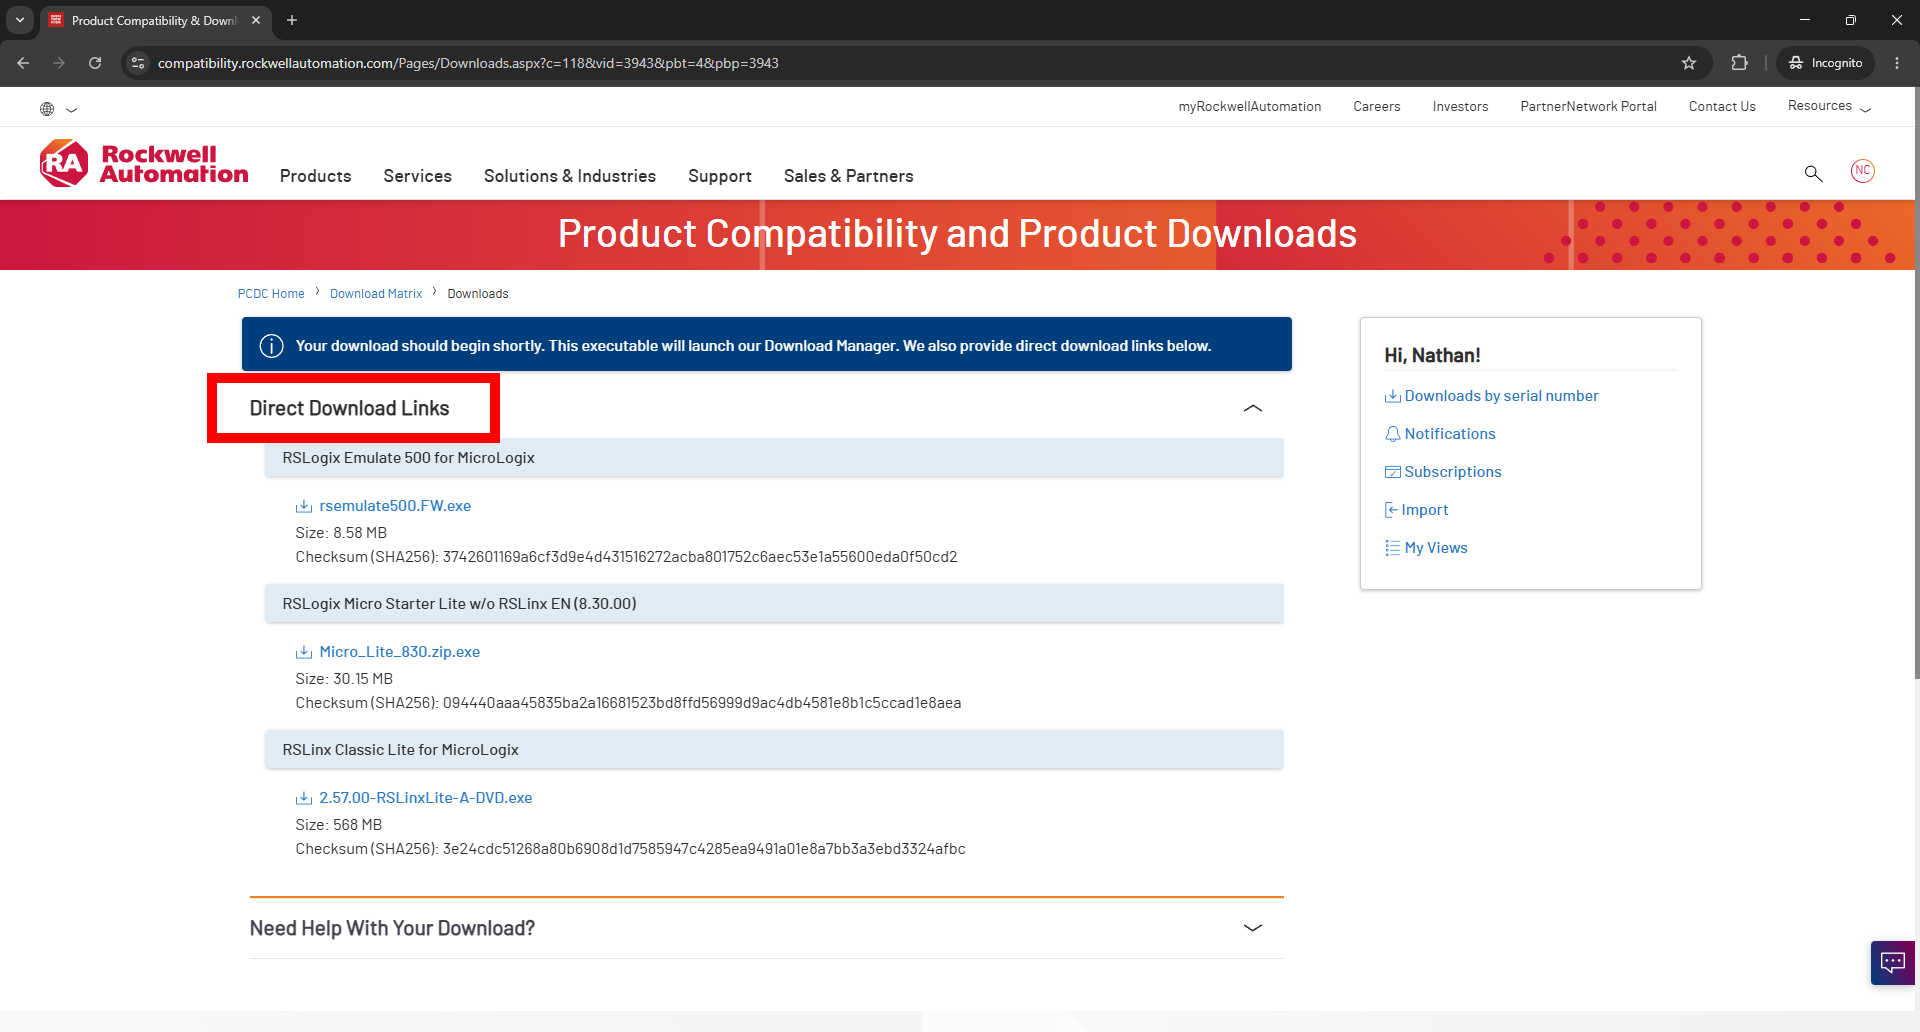Click the download icon beside Micro_Lite_830.zip.exe
Screen dimensions: 1920x1032
pyautogui.click(x=304, y=652)
